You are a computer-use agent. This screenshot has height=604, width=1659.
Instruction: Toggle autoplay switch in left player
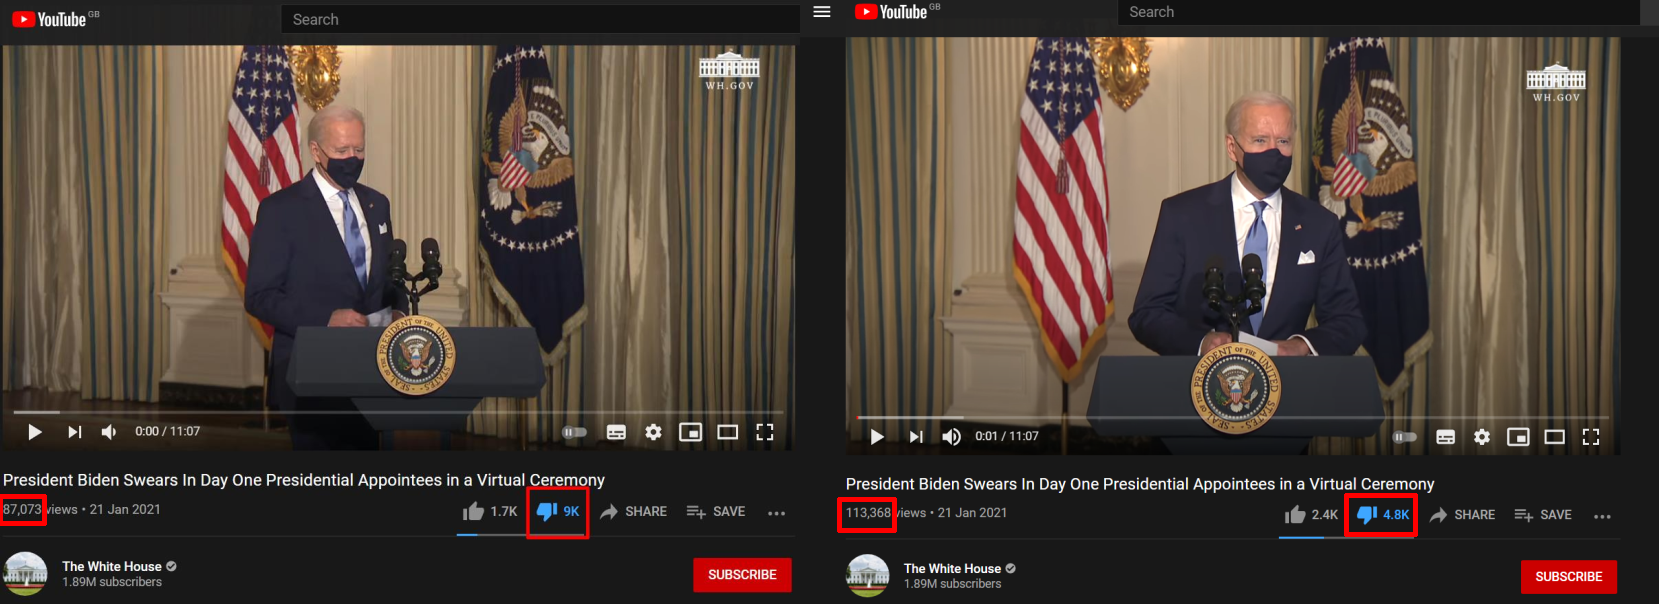pyautogui.click(x=575, y=432)
